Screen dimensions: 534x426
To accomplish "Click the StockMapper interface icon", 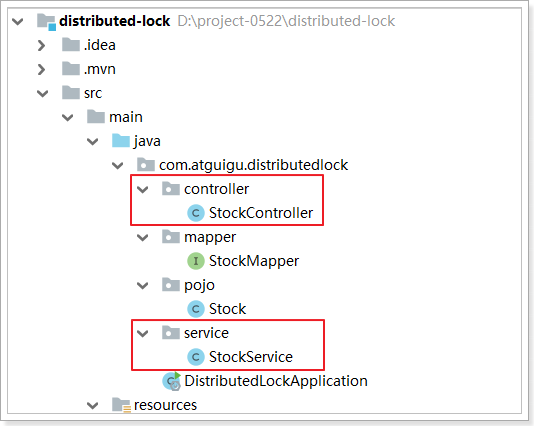I will click(x=196, y=261).
